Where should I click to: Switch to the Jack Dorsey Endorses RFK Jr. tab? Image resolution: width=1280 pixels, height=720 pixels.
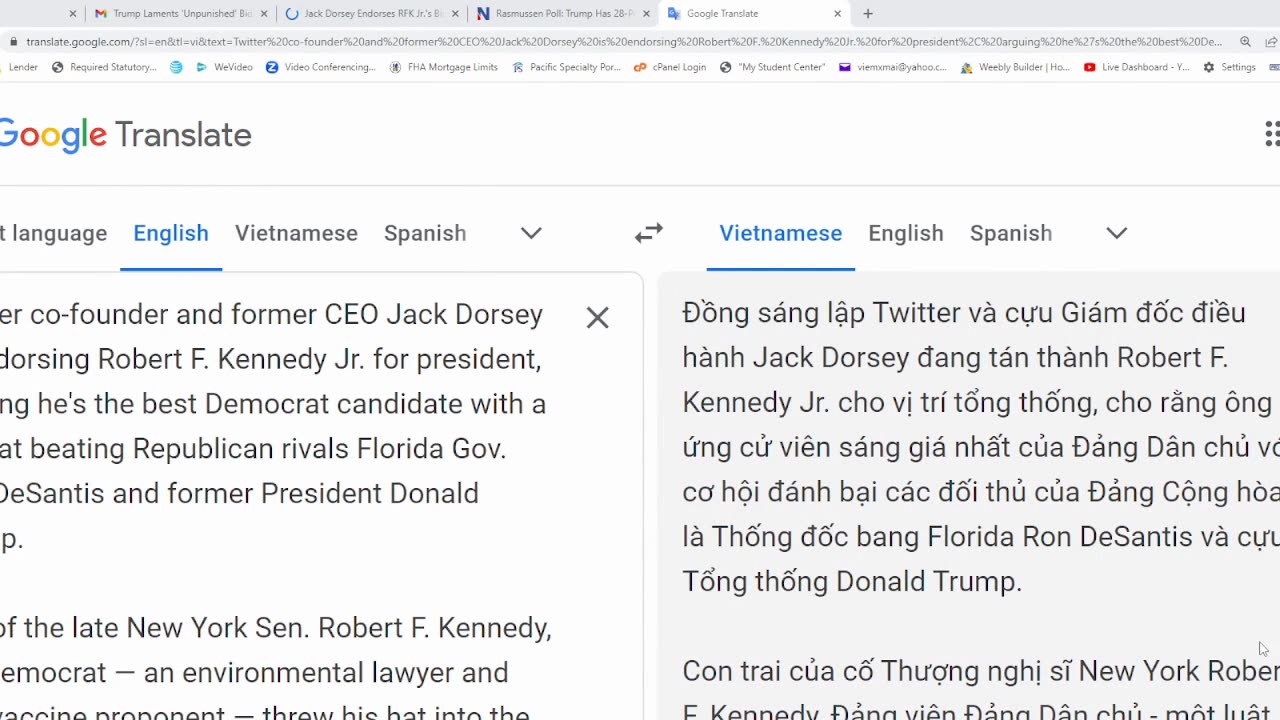(365, 14)
